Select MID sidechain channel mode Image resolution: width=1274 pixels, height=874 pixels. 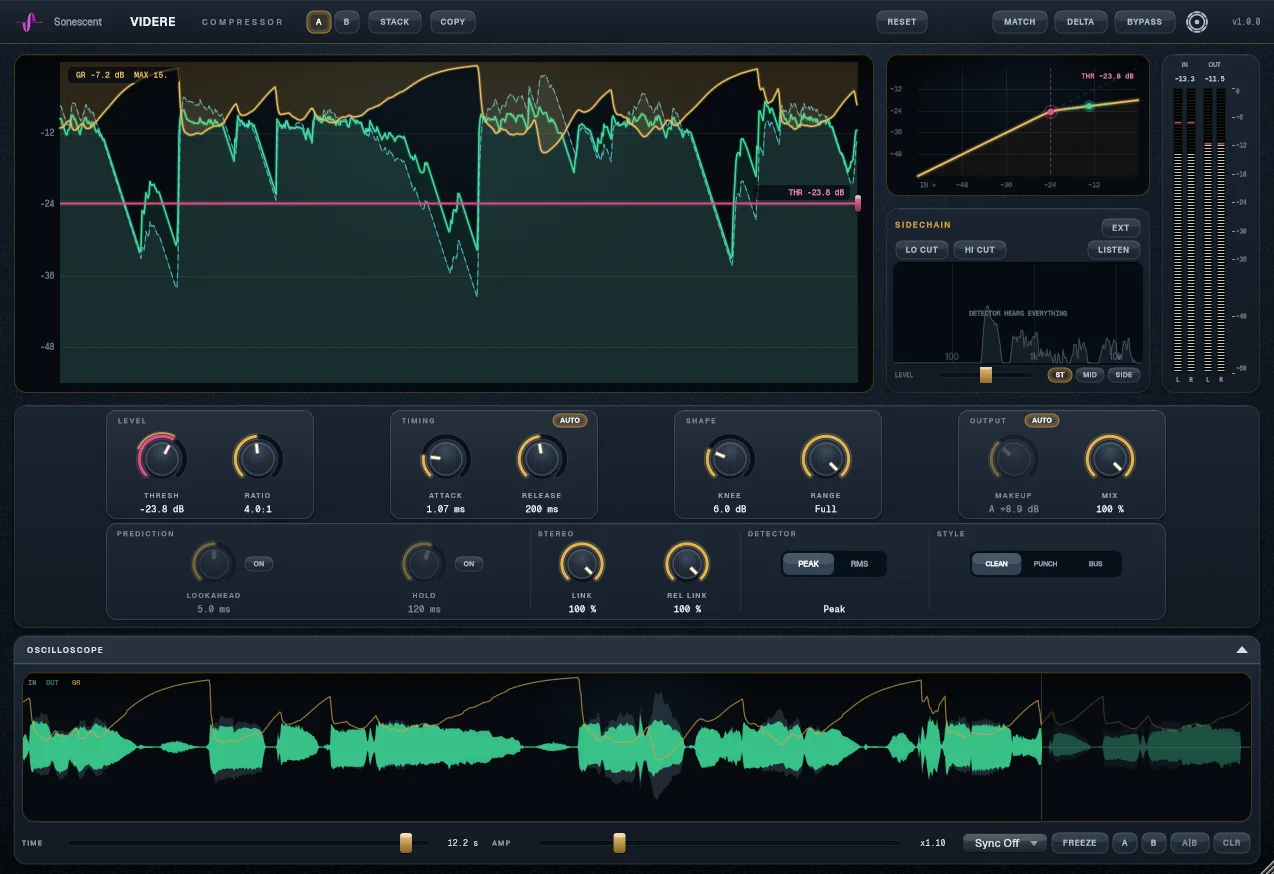coord(1089,375)
